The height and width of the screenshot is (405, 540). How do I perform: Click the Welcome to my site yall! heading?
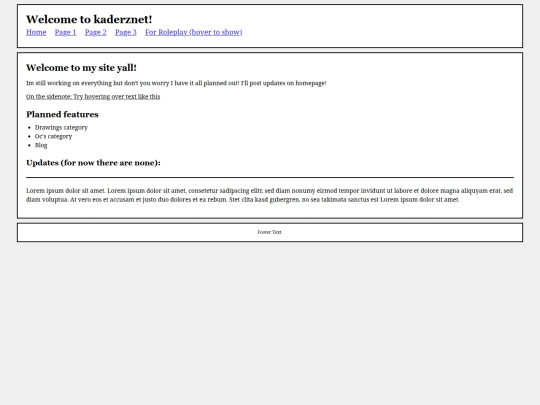tap(81, 68)
